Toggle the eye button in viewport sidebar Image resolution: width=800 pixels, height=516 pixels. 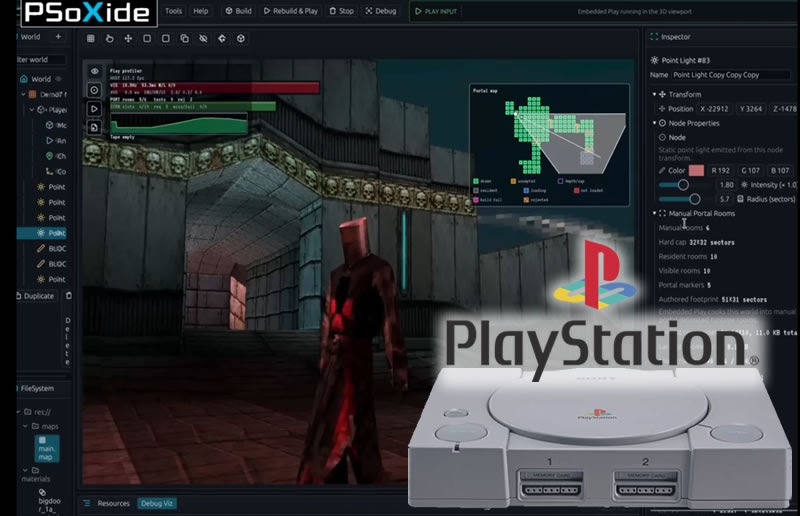tap(94, 71)
